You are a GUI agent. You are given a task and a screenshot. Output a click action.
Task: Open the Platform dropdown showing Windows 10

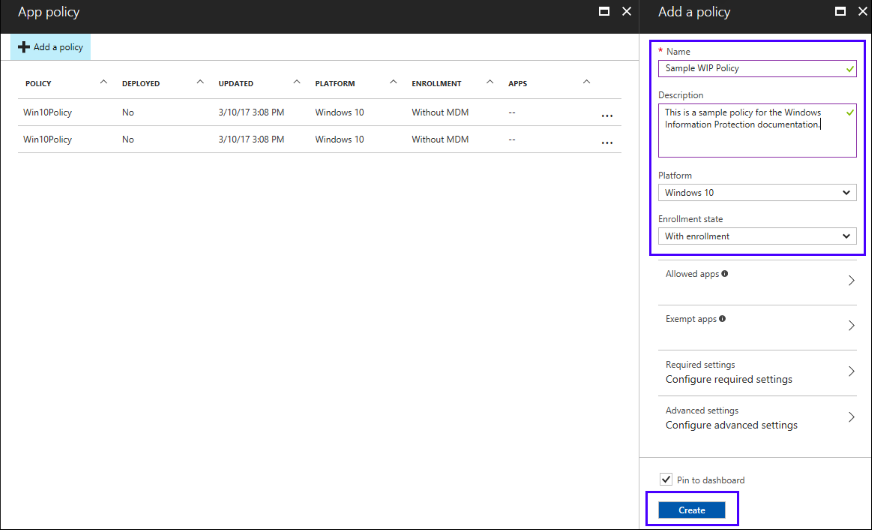[756, 192]
